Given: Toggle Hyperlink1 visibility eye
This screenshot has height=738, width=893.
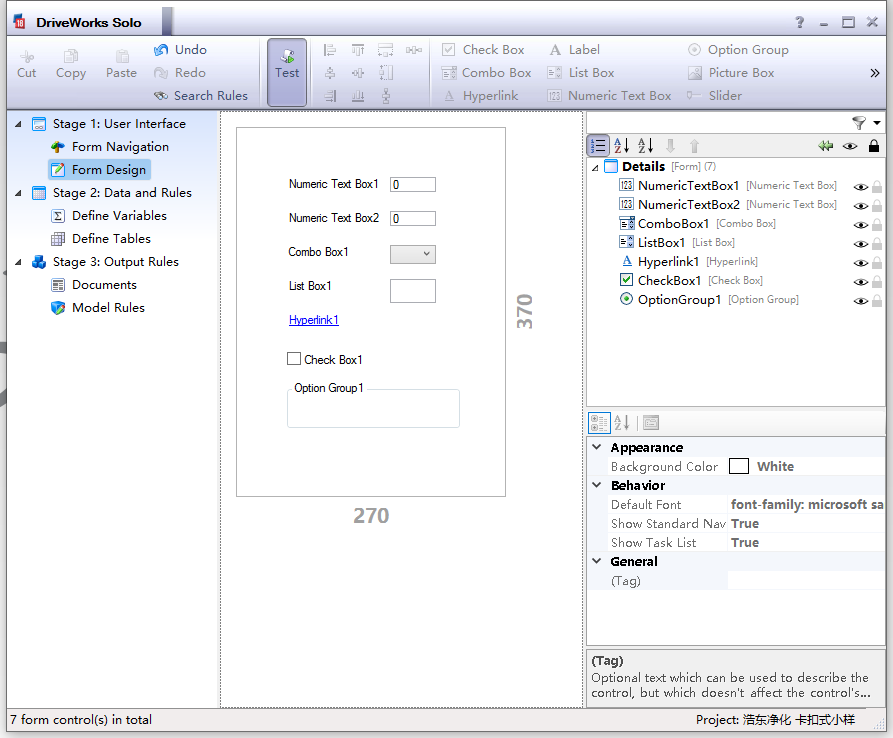Looking at the screenshot, I should 861,263.
